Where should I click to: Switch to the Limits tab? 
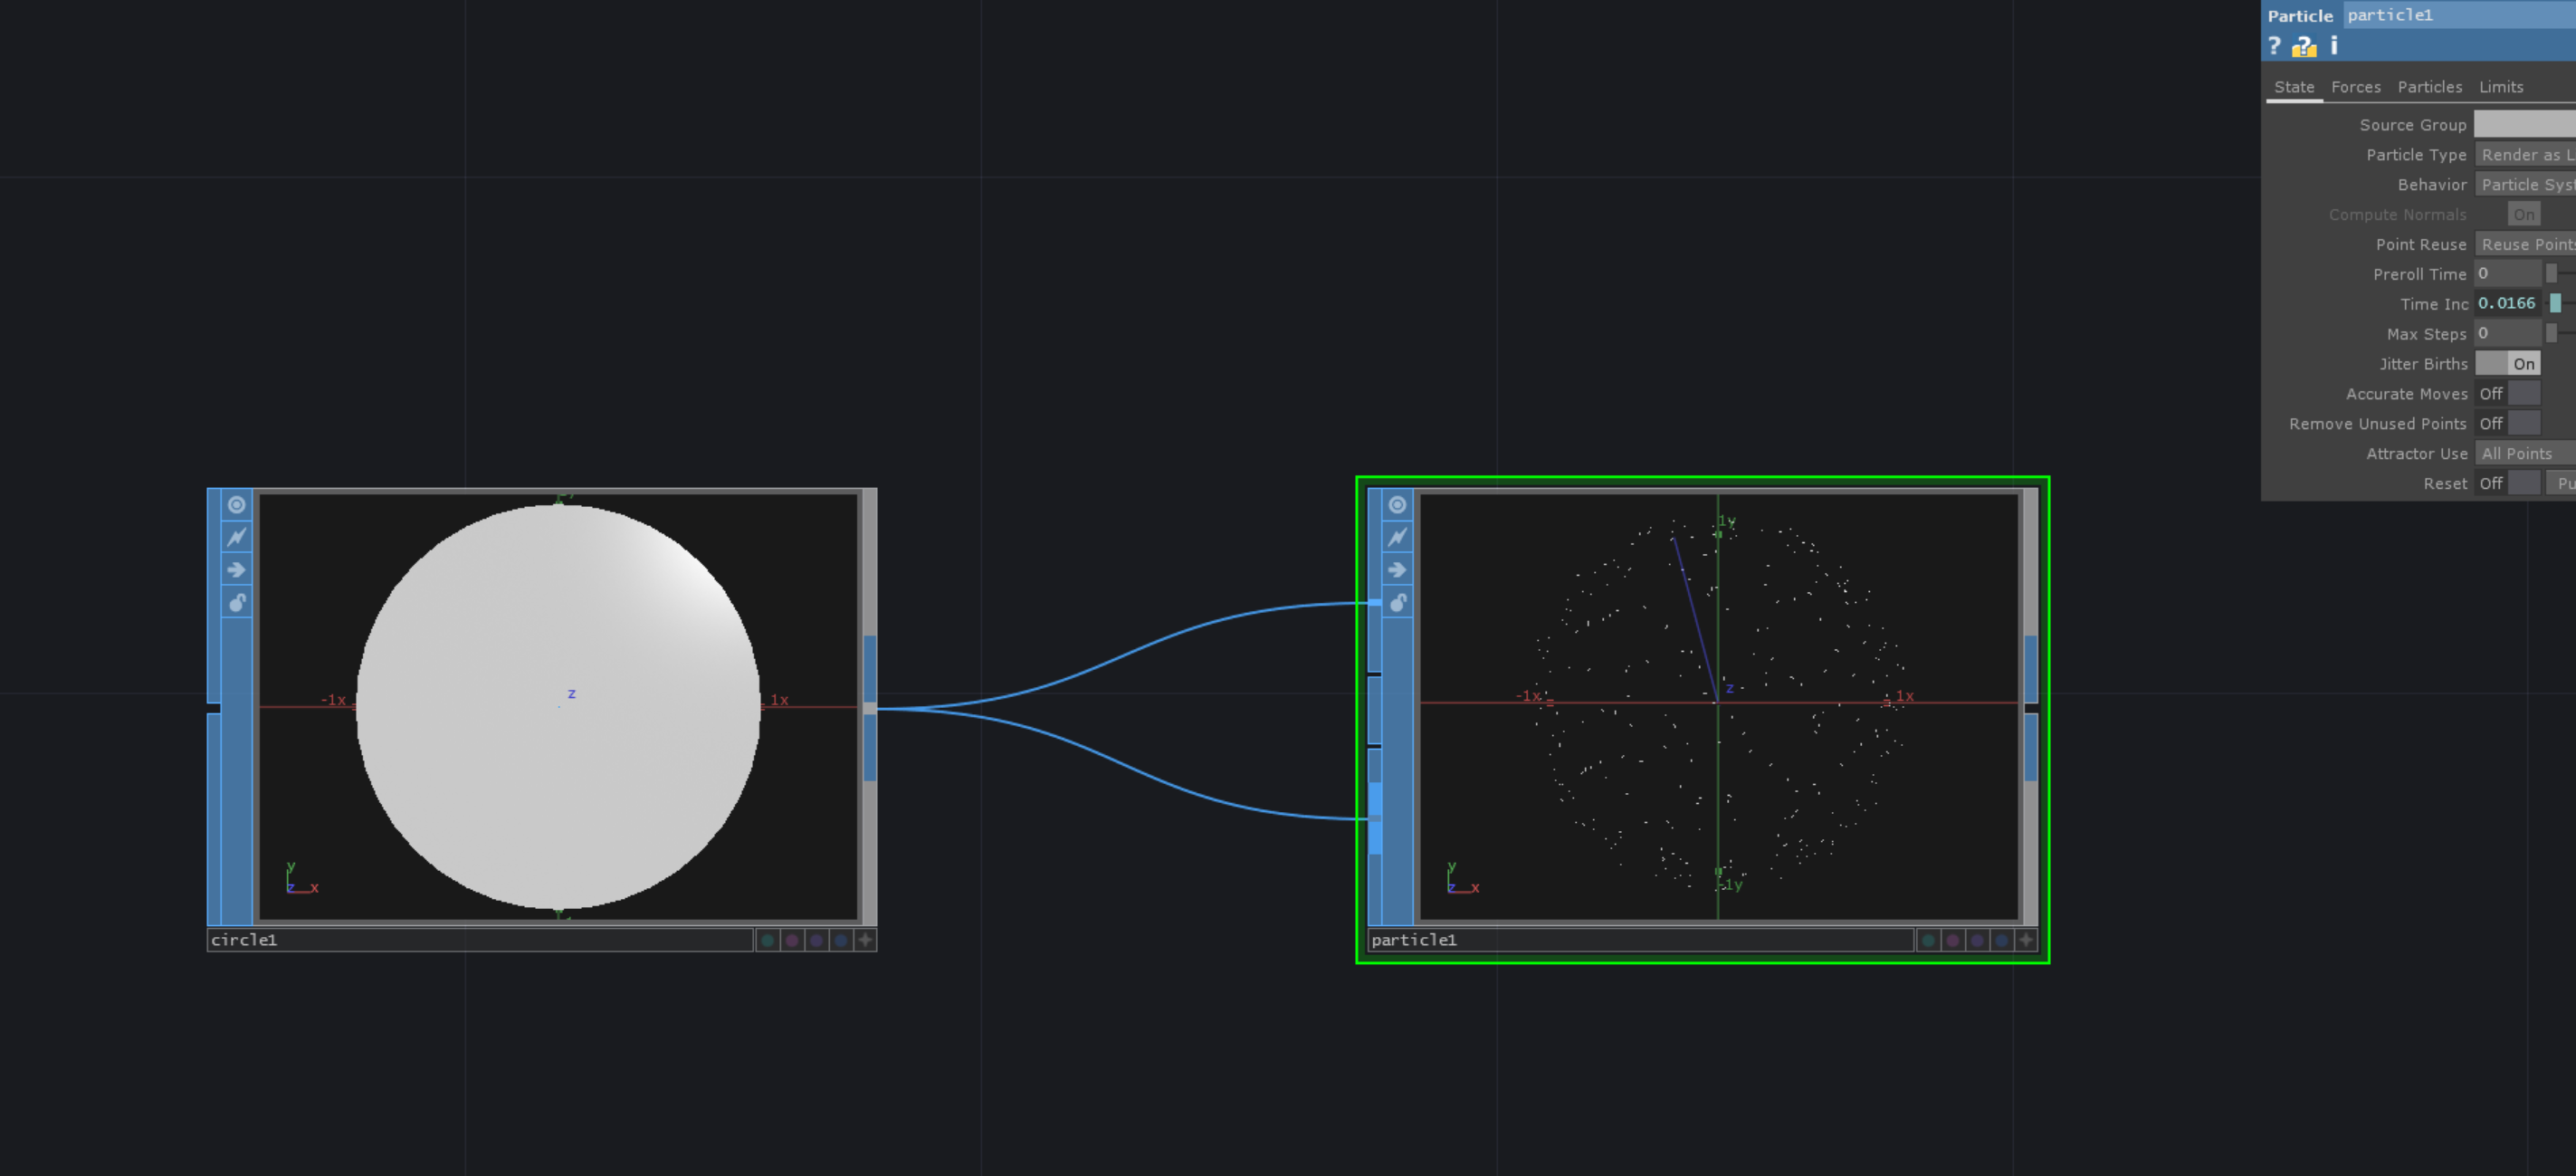pos(2500,87)
